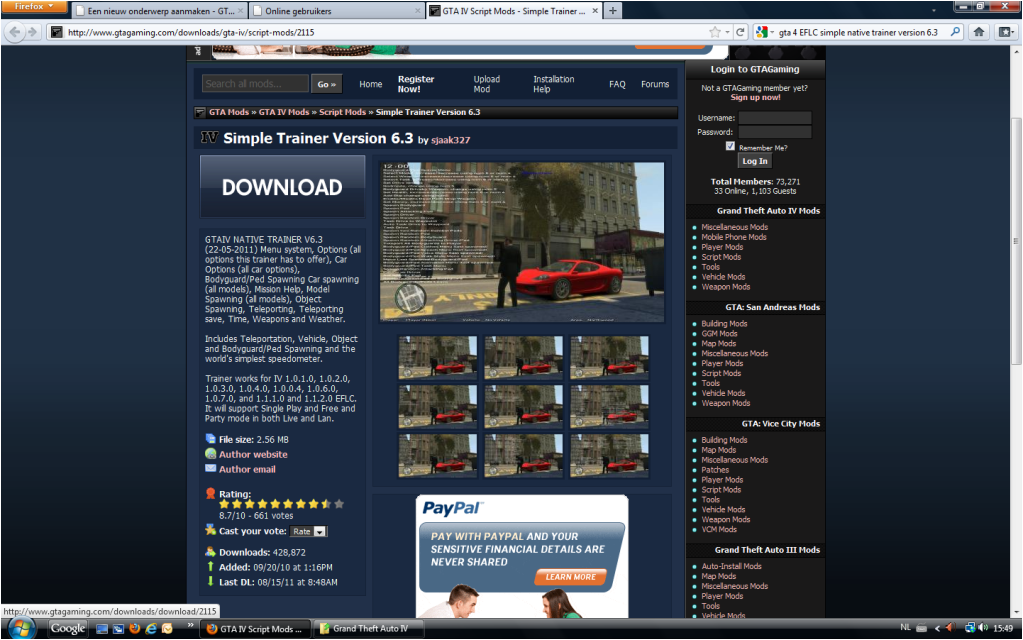The image size is (1023, 640).
Task: Focus the Password input field
Action: tap(775, 132)
